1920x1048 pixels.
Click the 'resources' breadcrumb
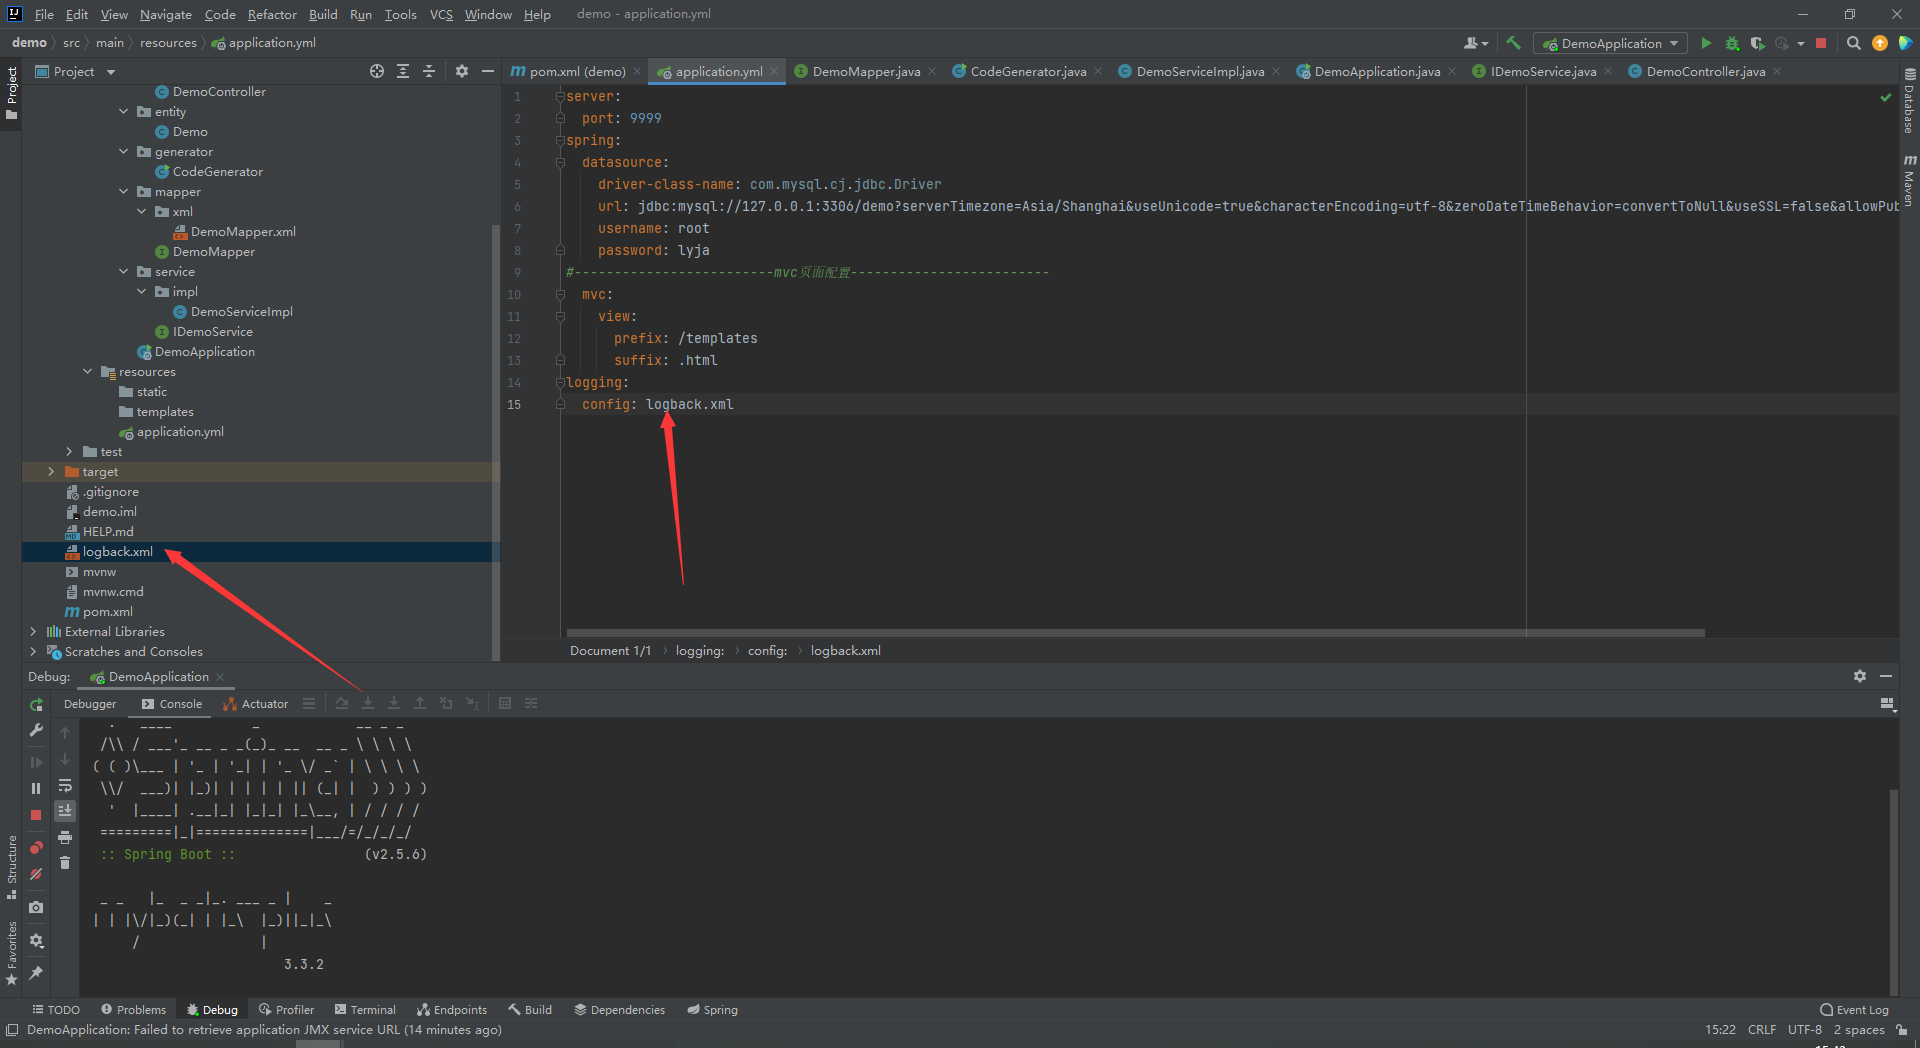click(168, 43)
